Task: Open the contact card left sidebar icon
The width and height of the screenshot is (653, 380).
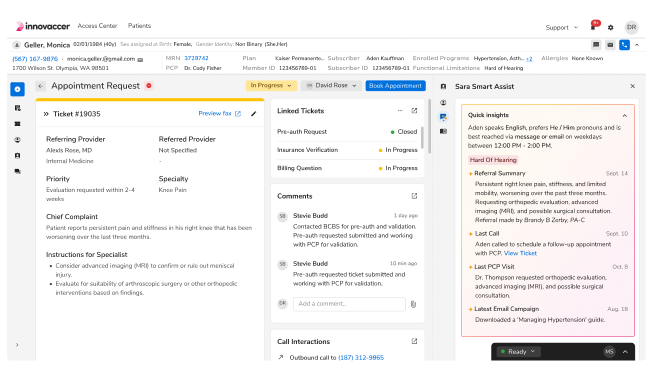Action: coord(17,155)
